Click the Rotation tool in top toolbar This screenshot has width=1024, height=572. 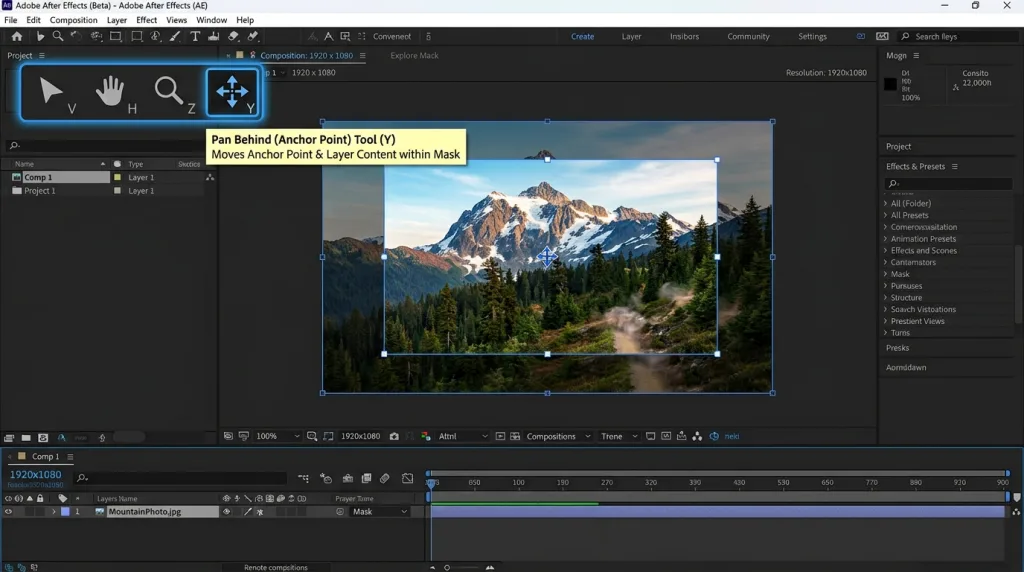(x=76, y=37)
